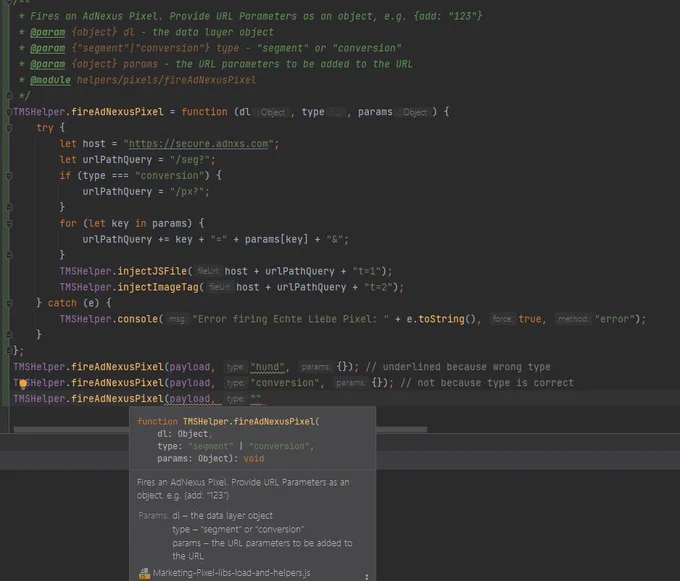Fold the if (type === "conversion") block

tap(9, 176)
